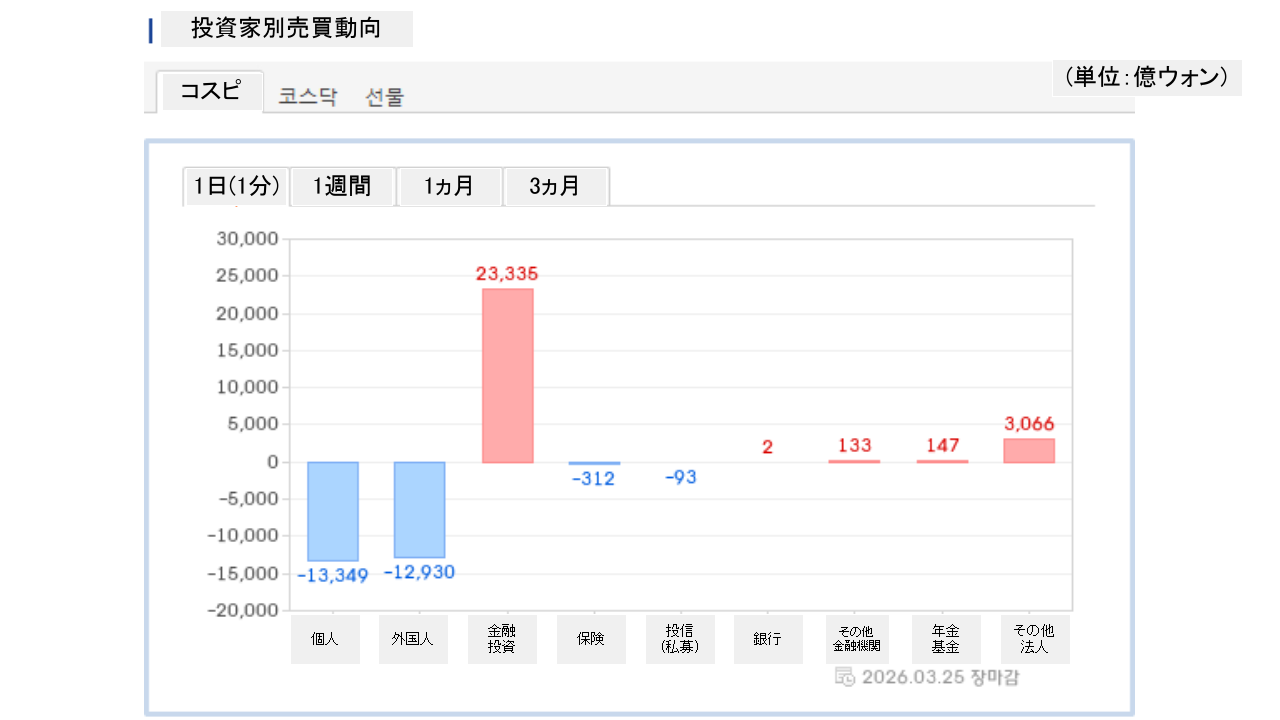1280x720 pixels.
Task: Click the 個人 category label
Action: 325,639
